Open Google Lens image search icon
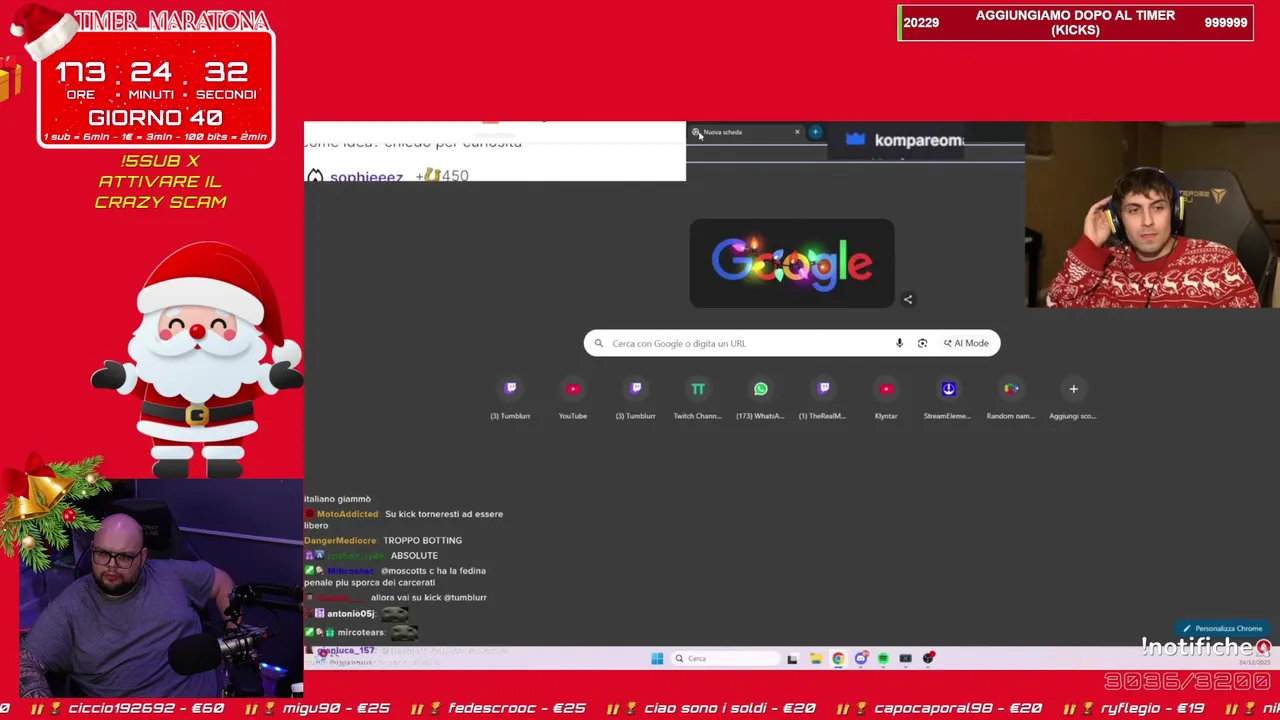Screen dimensions: 1280x720 tap(922, 343)
